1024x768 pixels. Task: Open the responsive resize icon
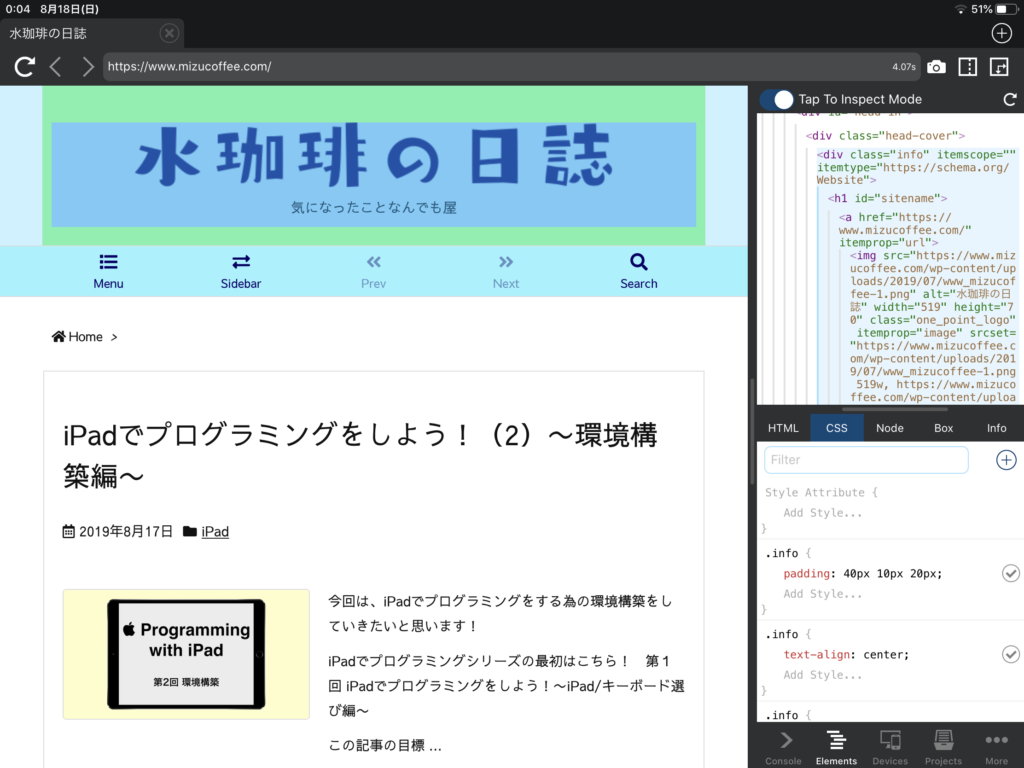click(999, 67)
